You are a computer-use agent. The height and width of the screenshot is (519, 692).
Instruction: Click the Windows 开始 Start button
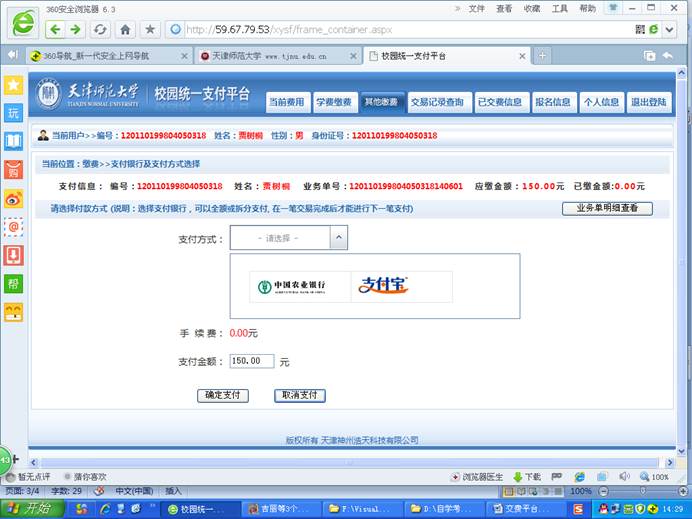coord(32,509)
